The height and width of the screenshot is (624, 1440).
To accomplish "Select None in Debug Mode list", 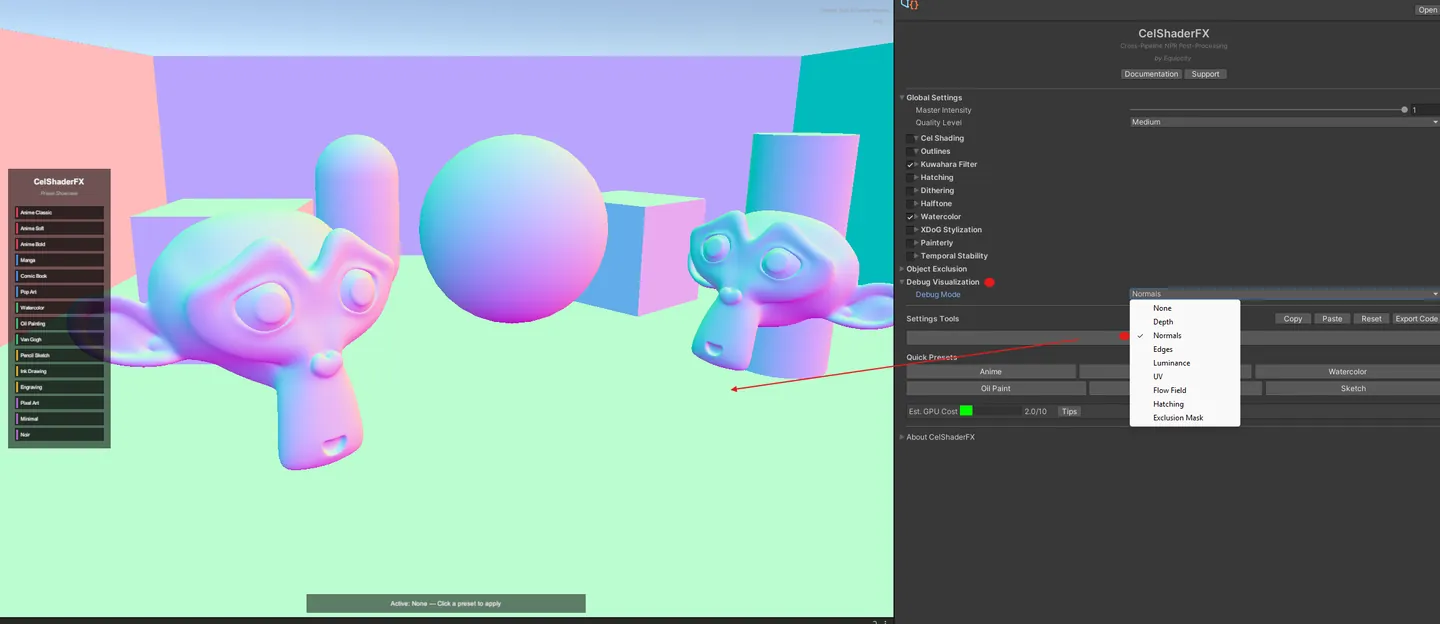I will click(x=1184, y=308).
